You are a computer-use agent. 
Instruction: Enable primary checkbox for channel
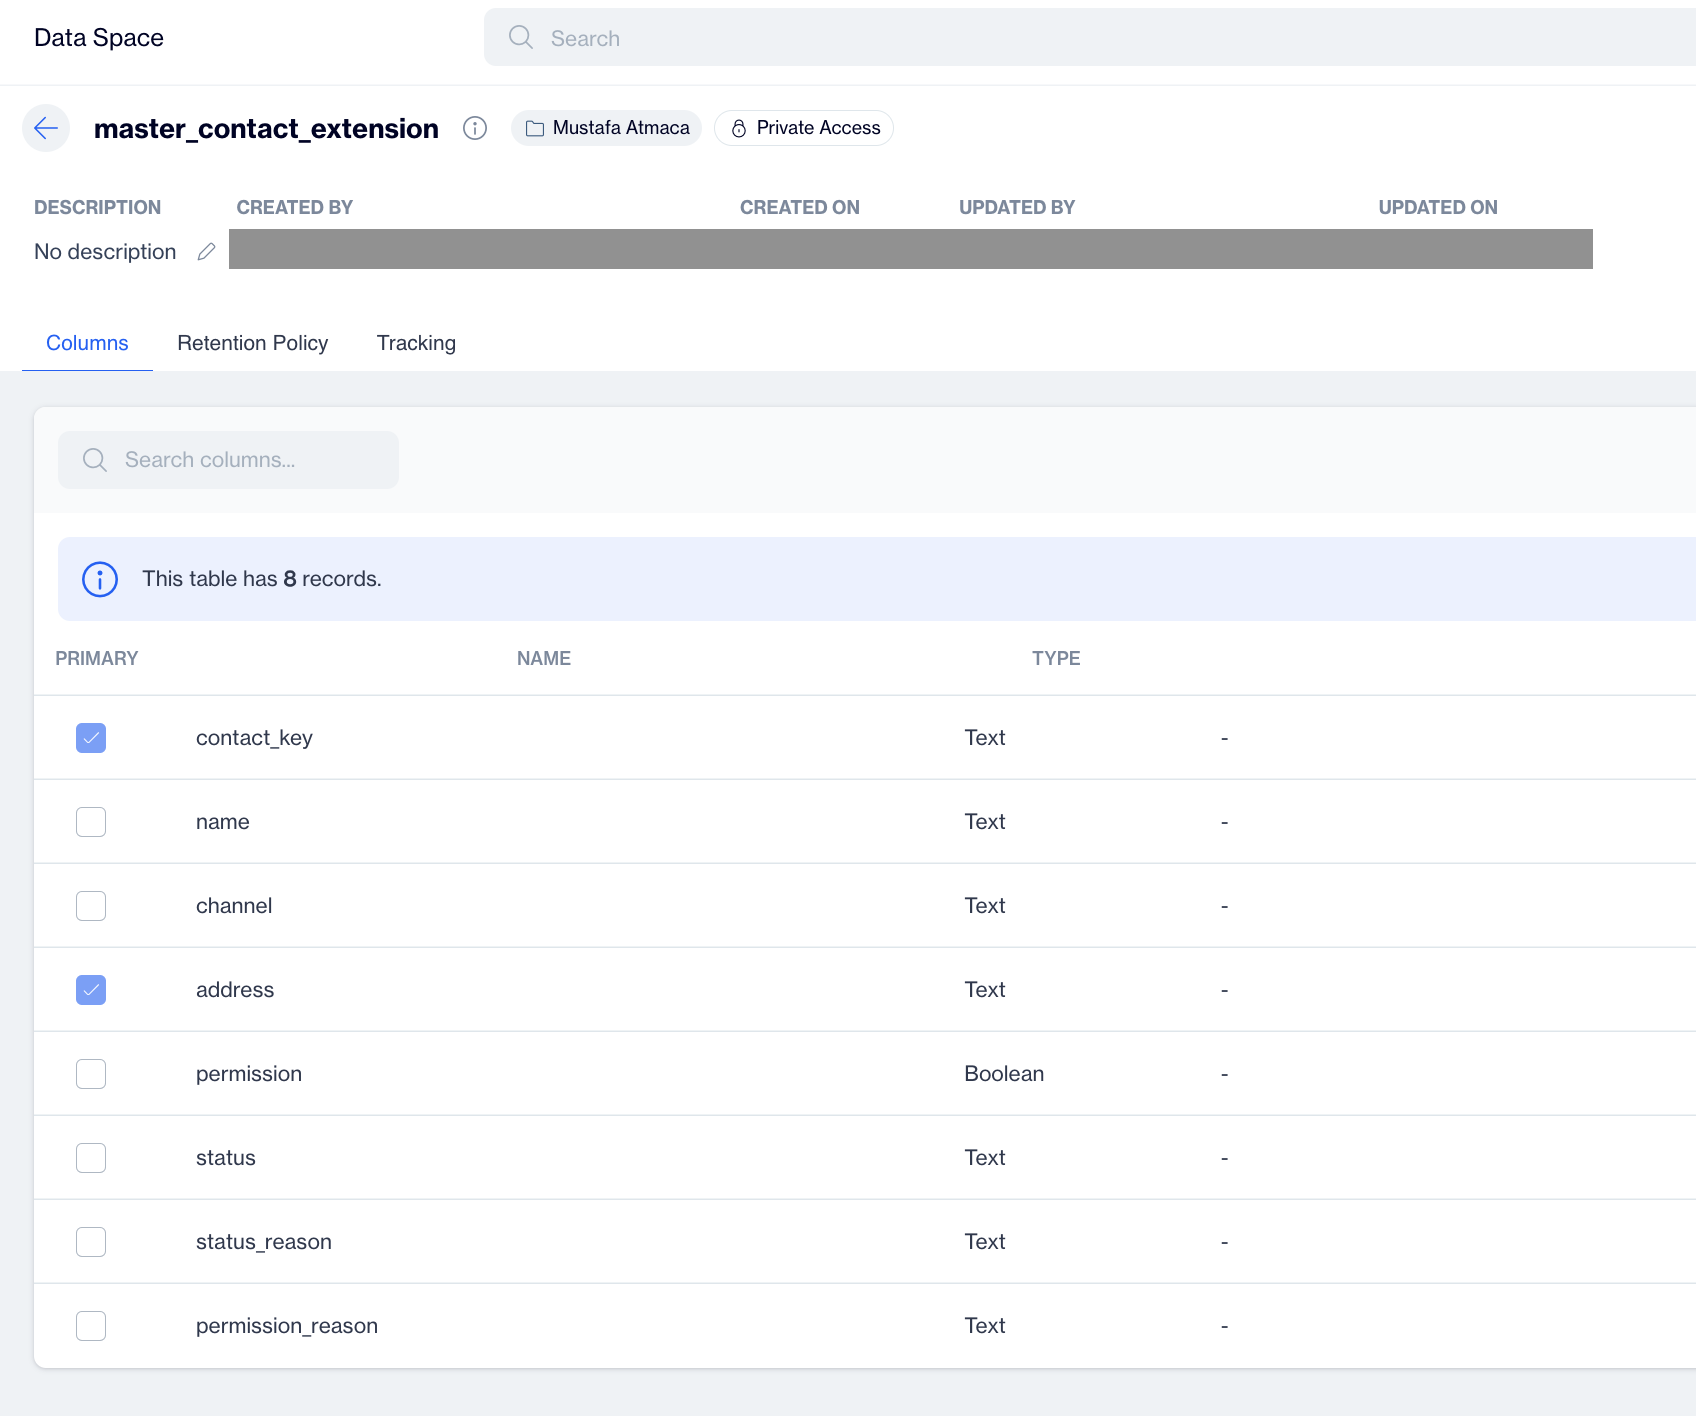pos(91,906)
